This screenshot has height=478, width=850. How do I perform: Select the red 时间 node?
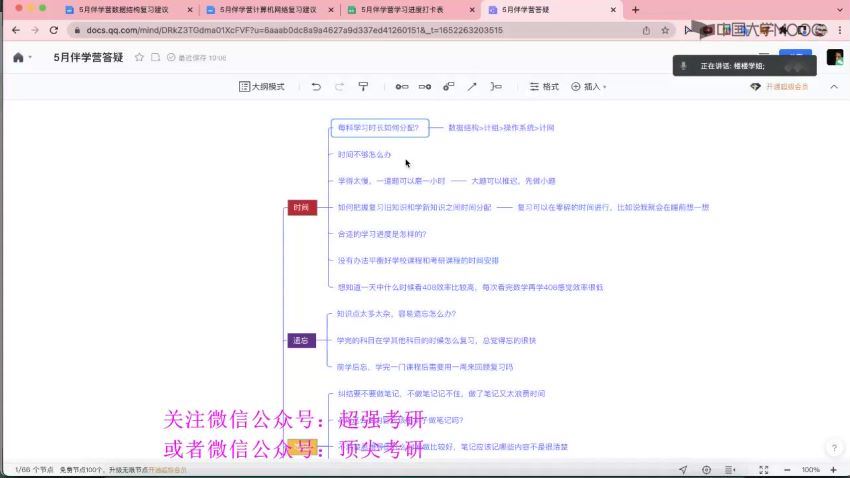pyautogui.click(x=301, y=208)
